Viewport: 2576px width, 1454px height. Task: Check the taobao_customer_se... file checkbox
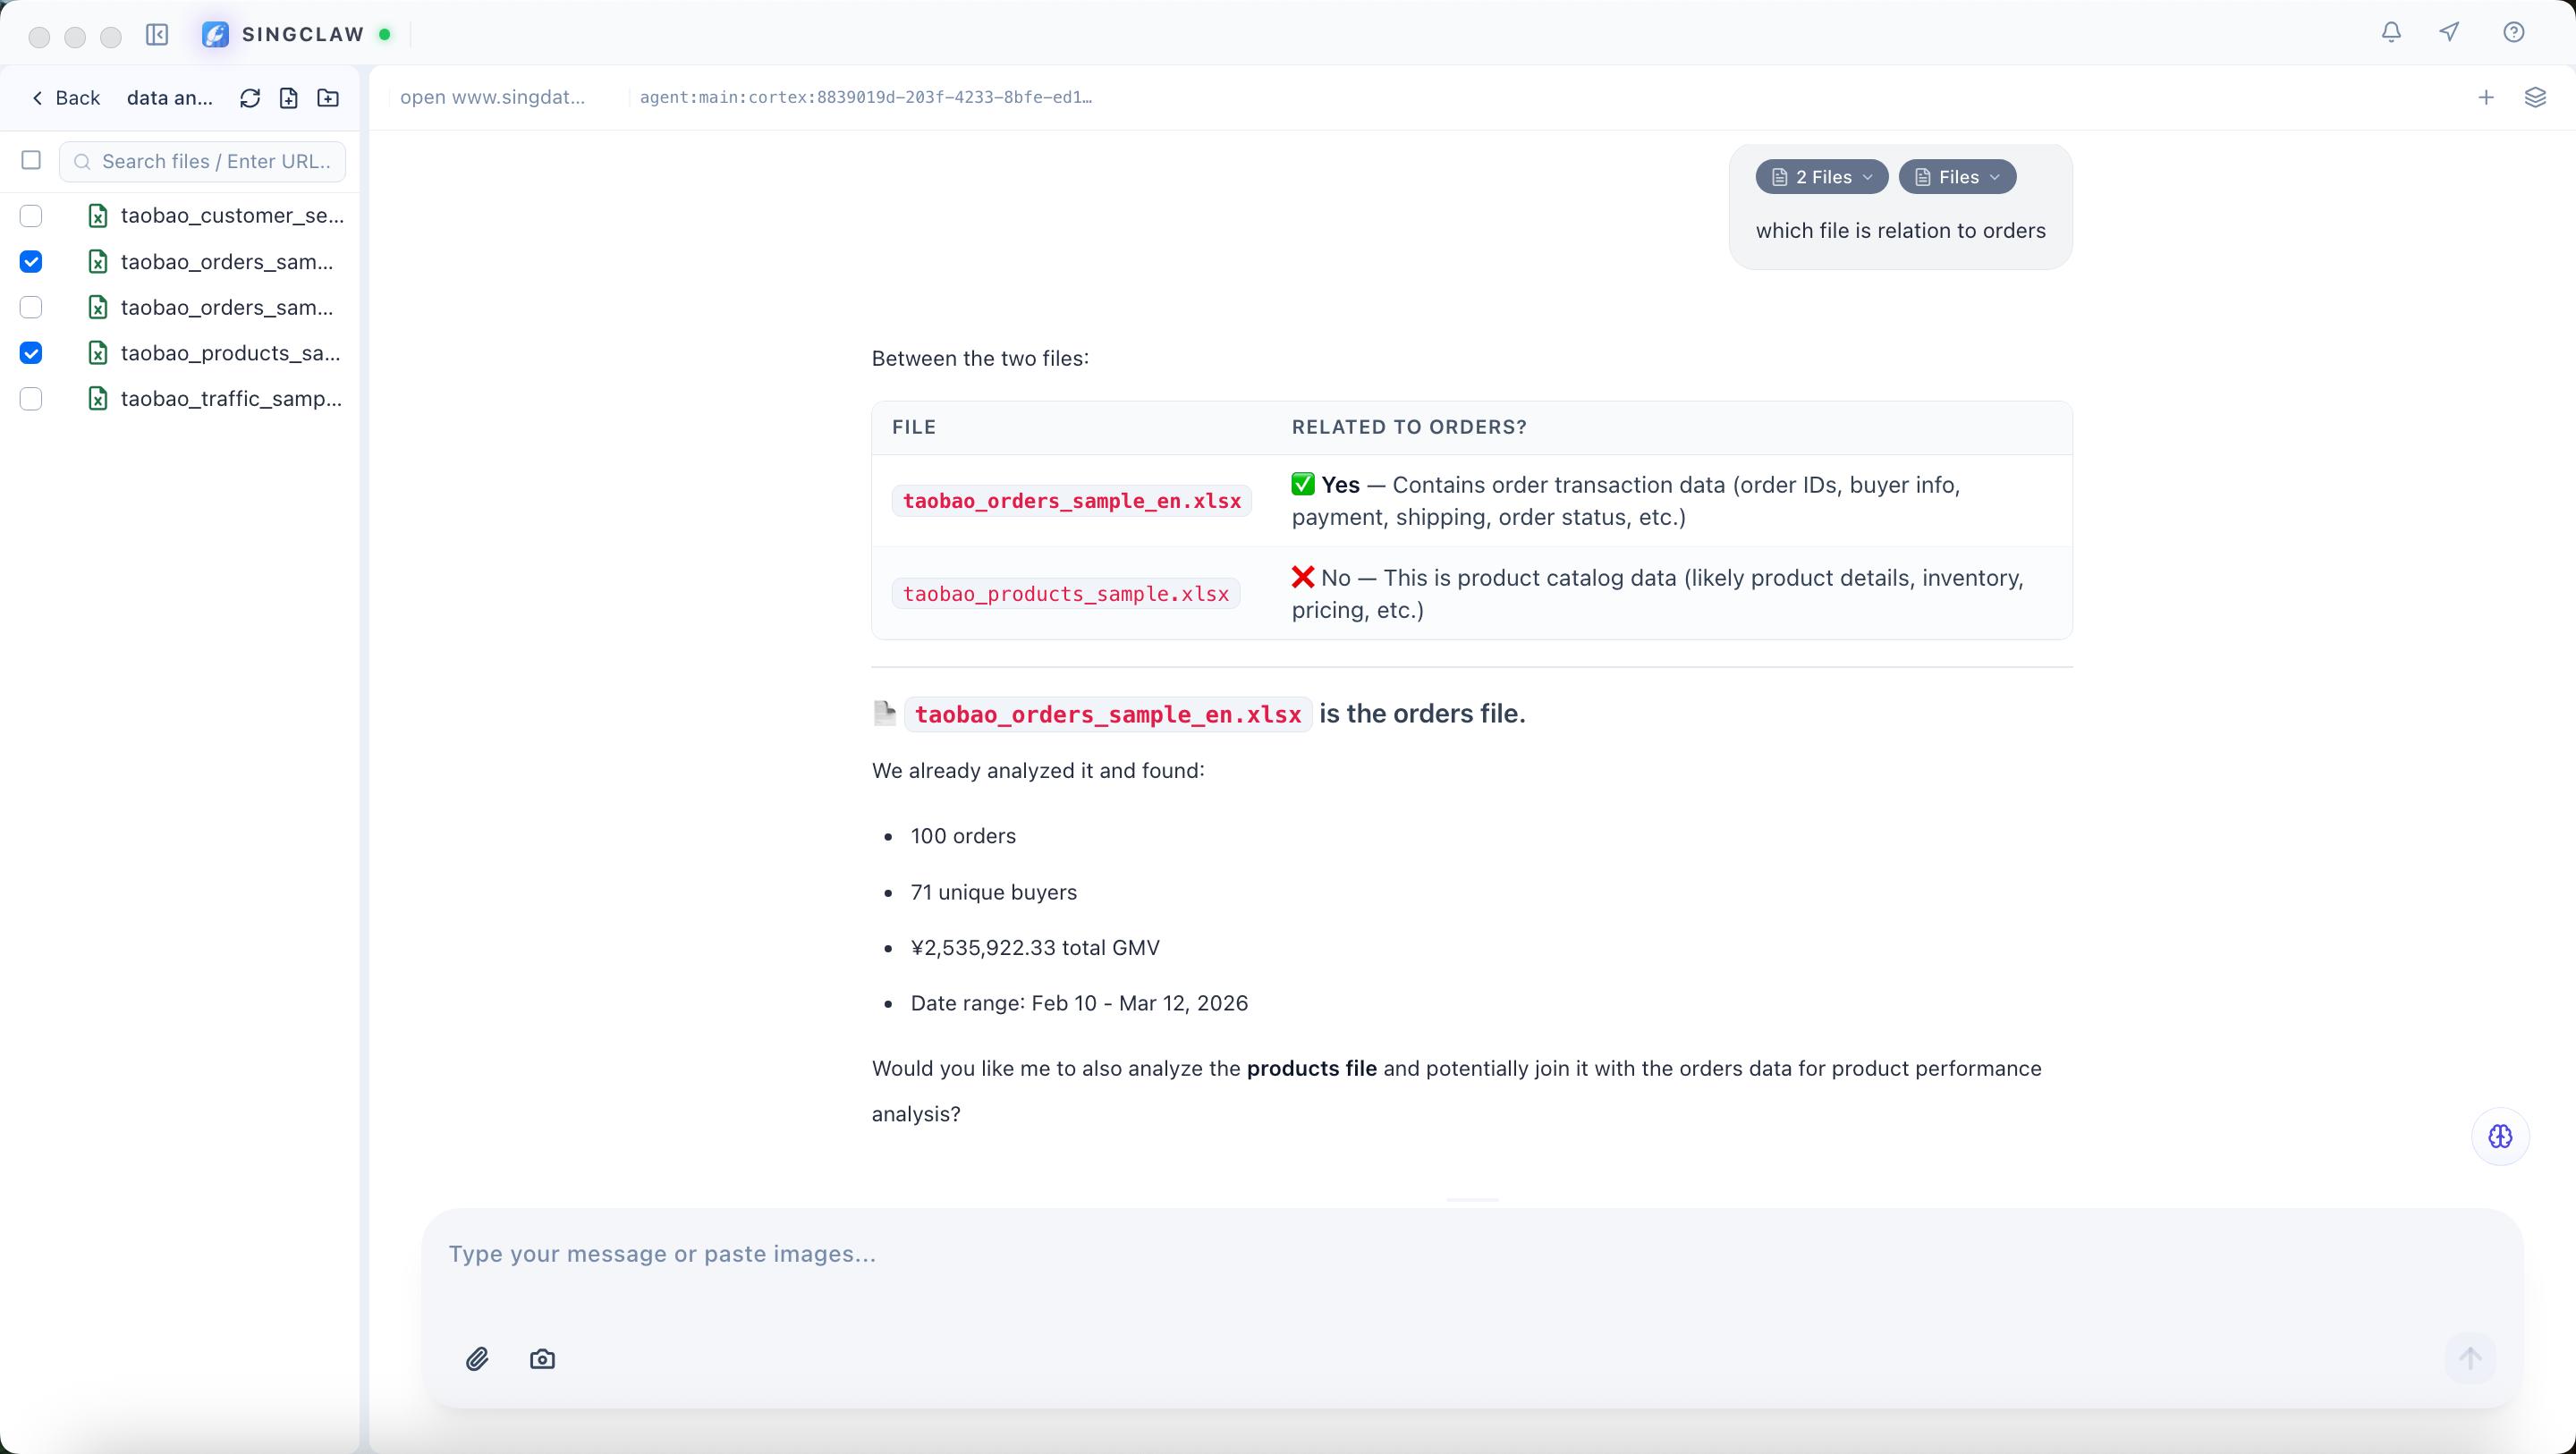click(x=31, y=216)
